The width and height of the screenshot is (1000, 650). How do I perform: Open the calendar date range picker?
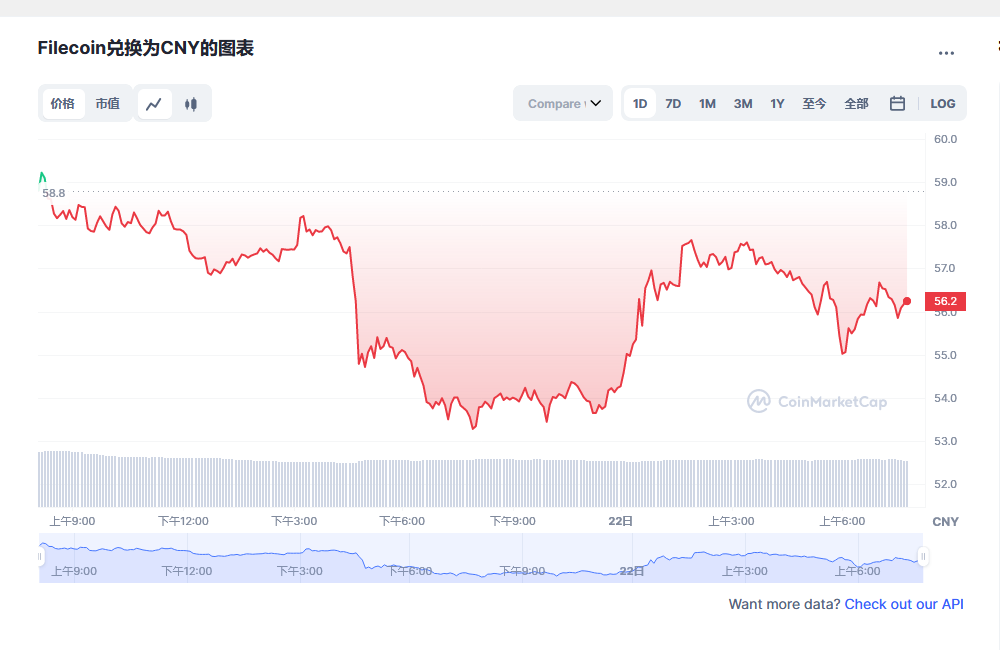(897, 103)
